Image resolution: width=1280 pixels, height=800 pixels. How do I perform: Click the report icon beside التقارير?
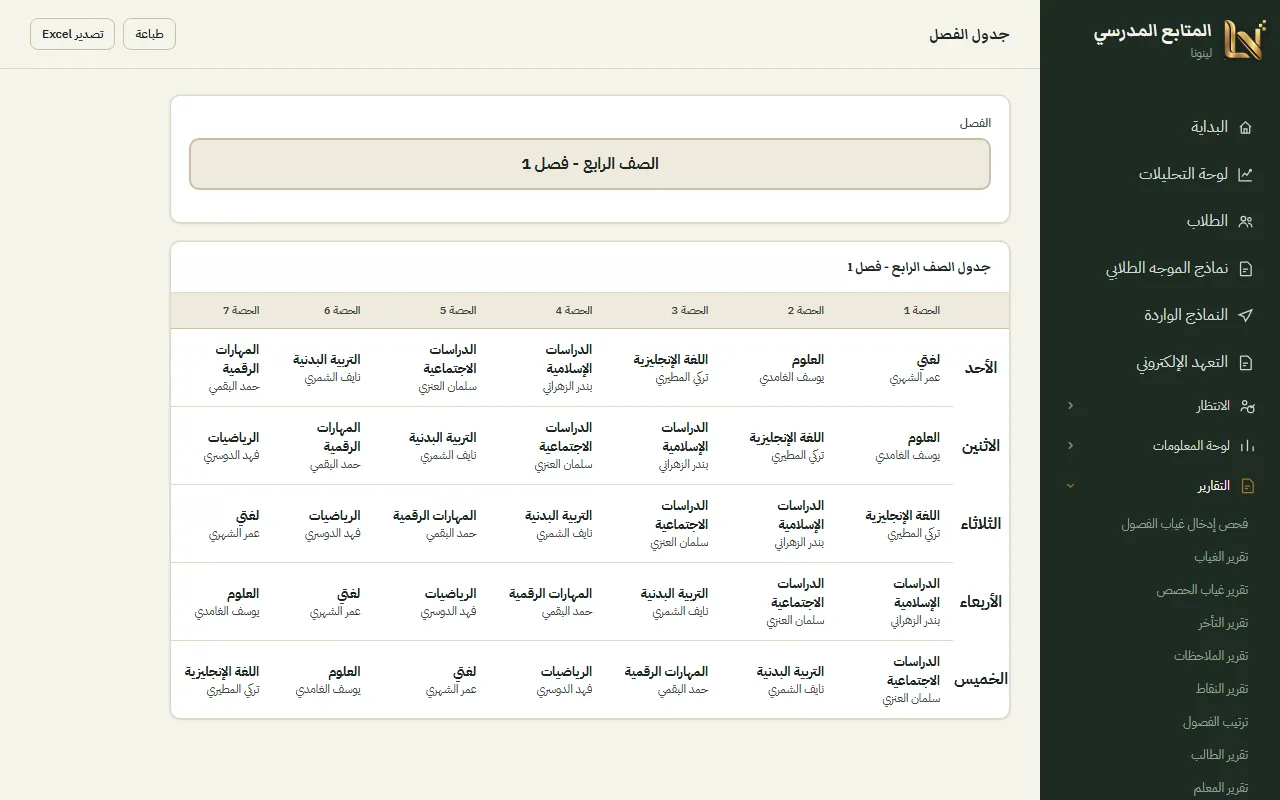(1246, 486)
